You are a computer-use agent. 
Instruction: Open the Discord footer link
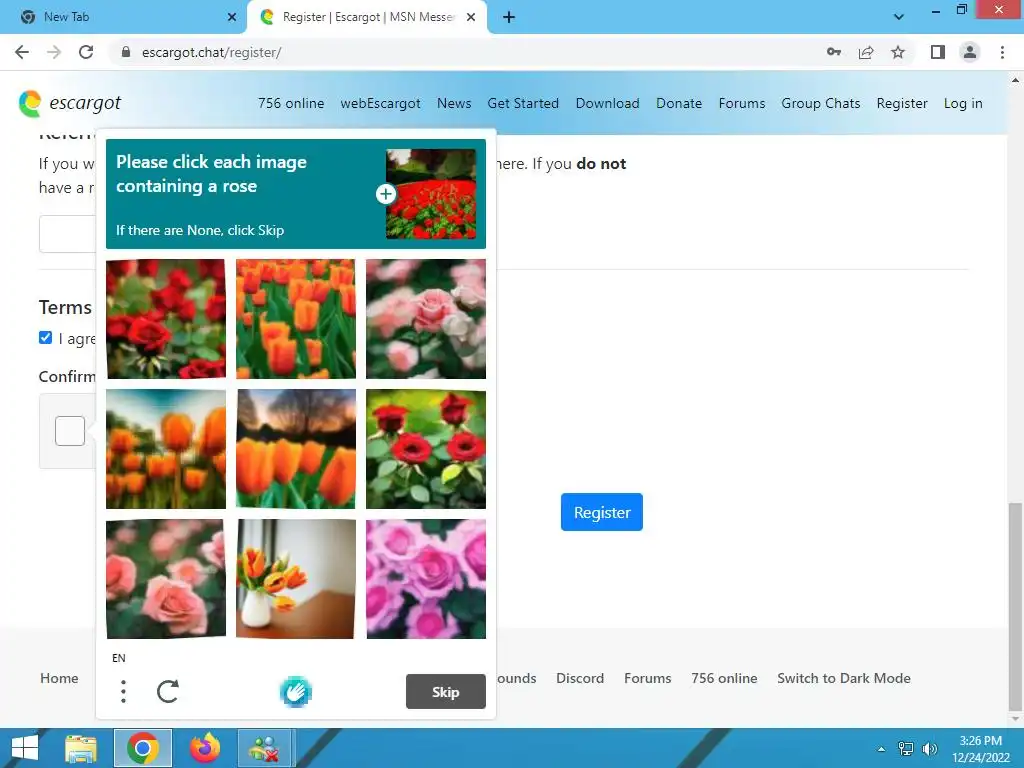tap(580, 678)
